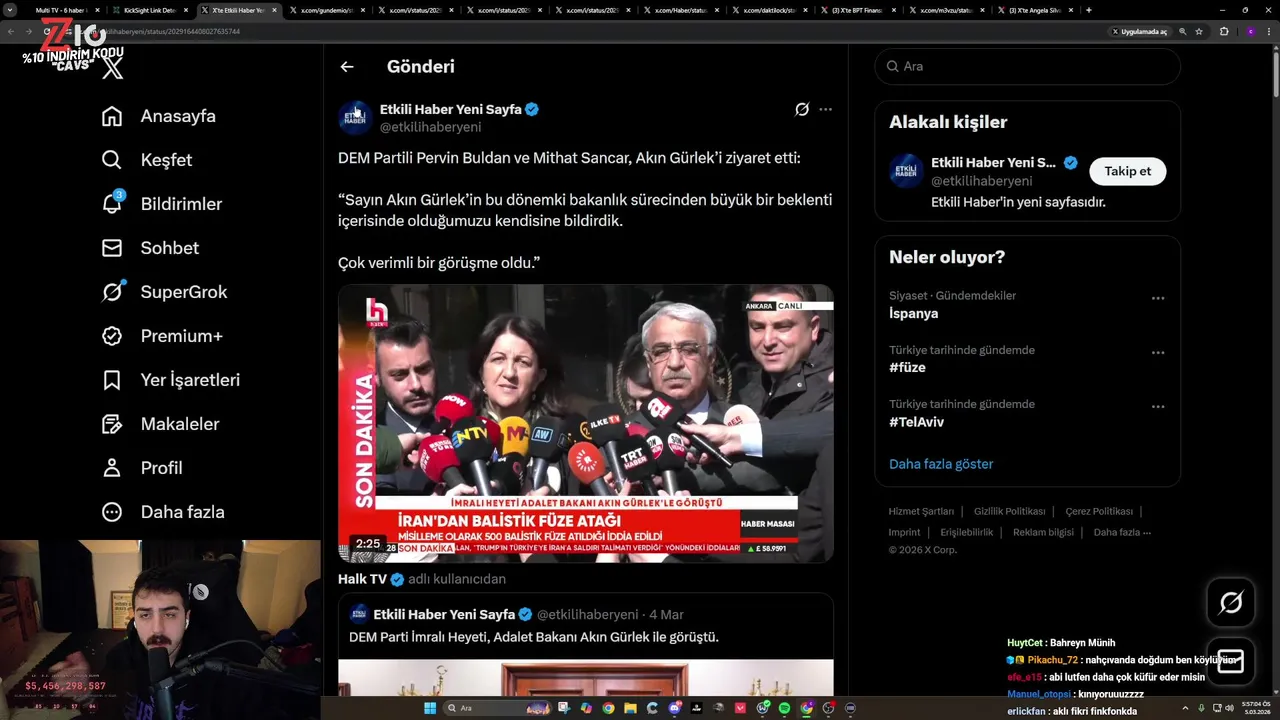
Task: Open the taskbar clock and date
Action: click(x=1256, y=708)
